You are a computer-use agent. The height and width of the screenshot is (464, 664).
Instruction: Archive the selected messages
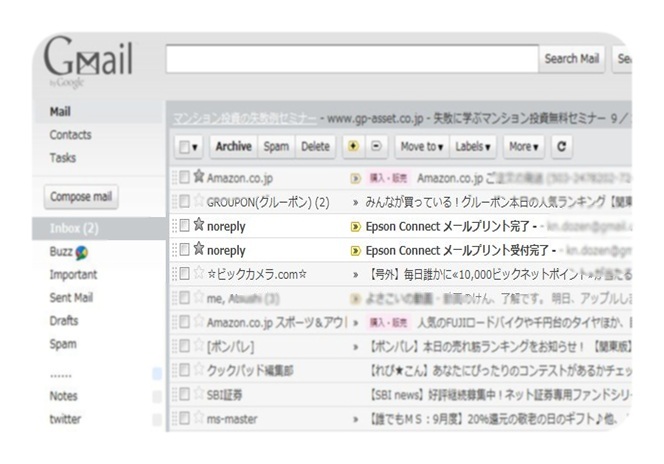click(233, 146)
